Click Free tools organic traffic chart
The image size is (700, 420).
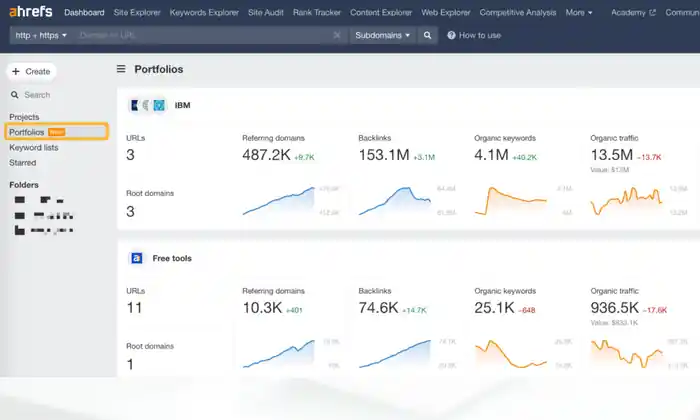(x=626, y=353)
